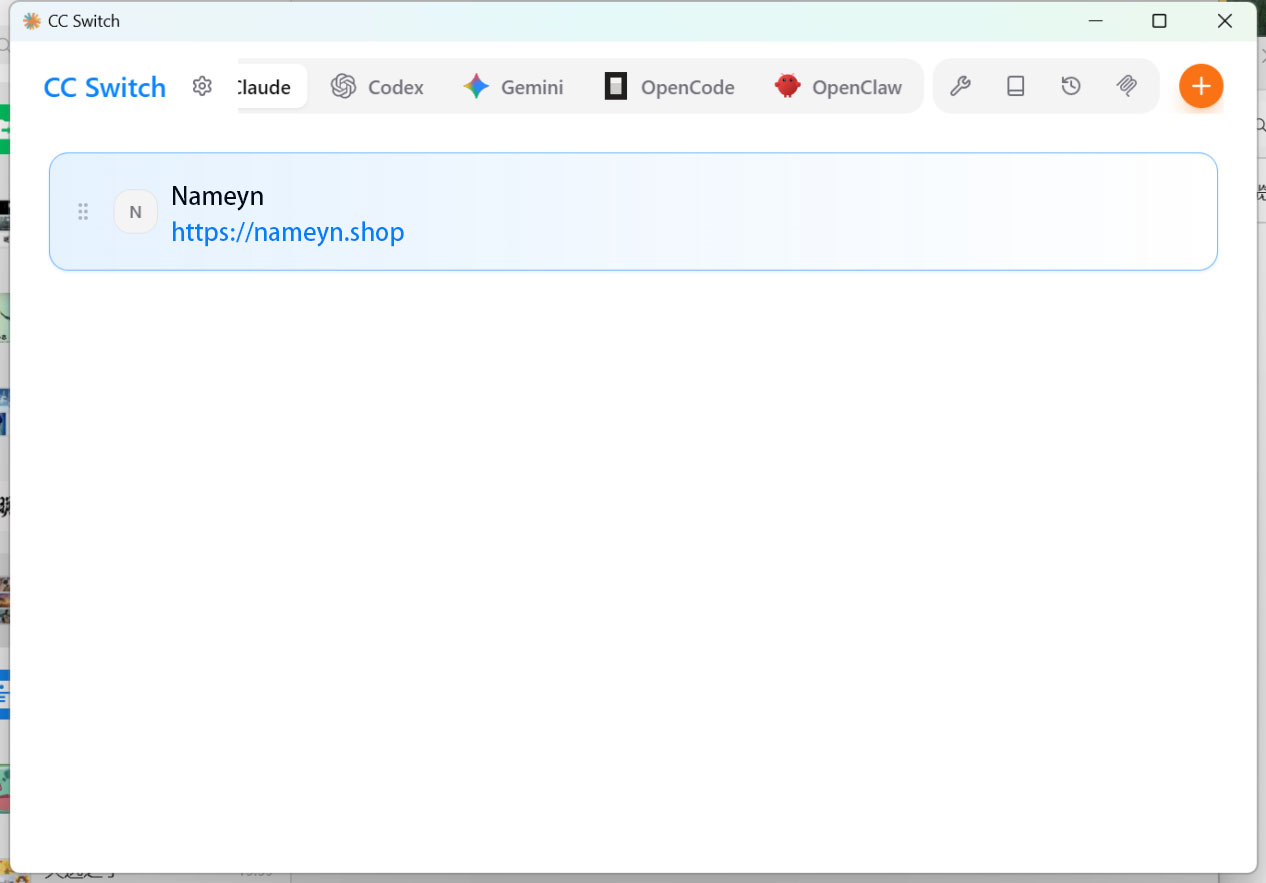Minimize the CC Switch window
Image resolution: width=1266 pixels, height=883 pixels.
coord(1096,21)
